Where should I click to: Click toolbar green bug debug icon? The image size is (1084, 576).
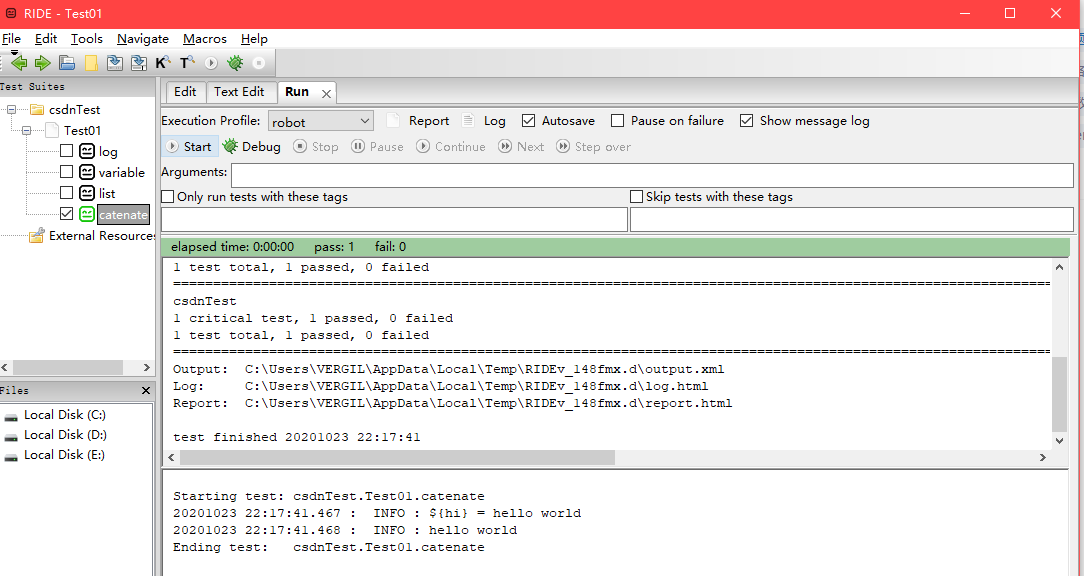tap(235, 64)
